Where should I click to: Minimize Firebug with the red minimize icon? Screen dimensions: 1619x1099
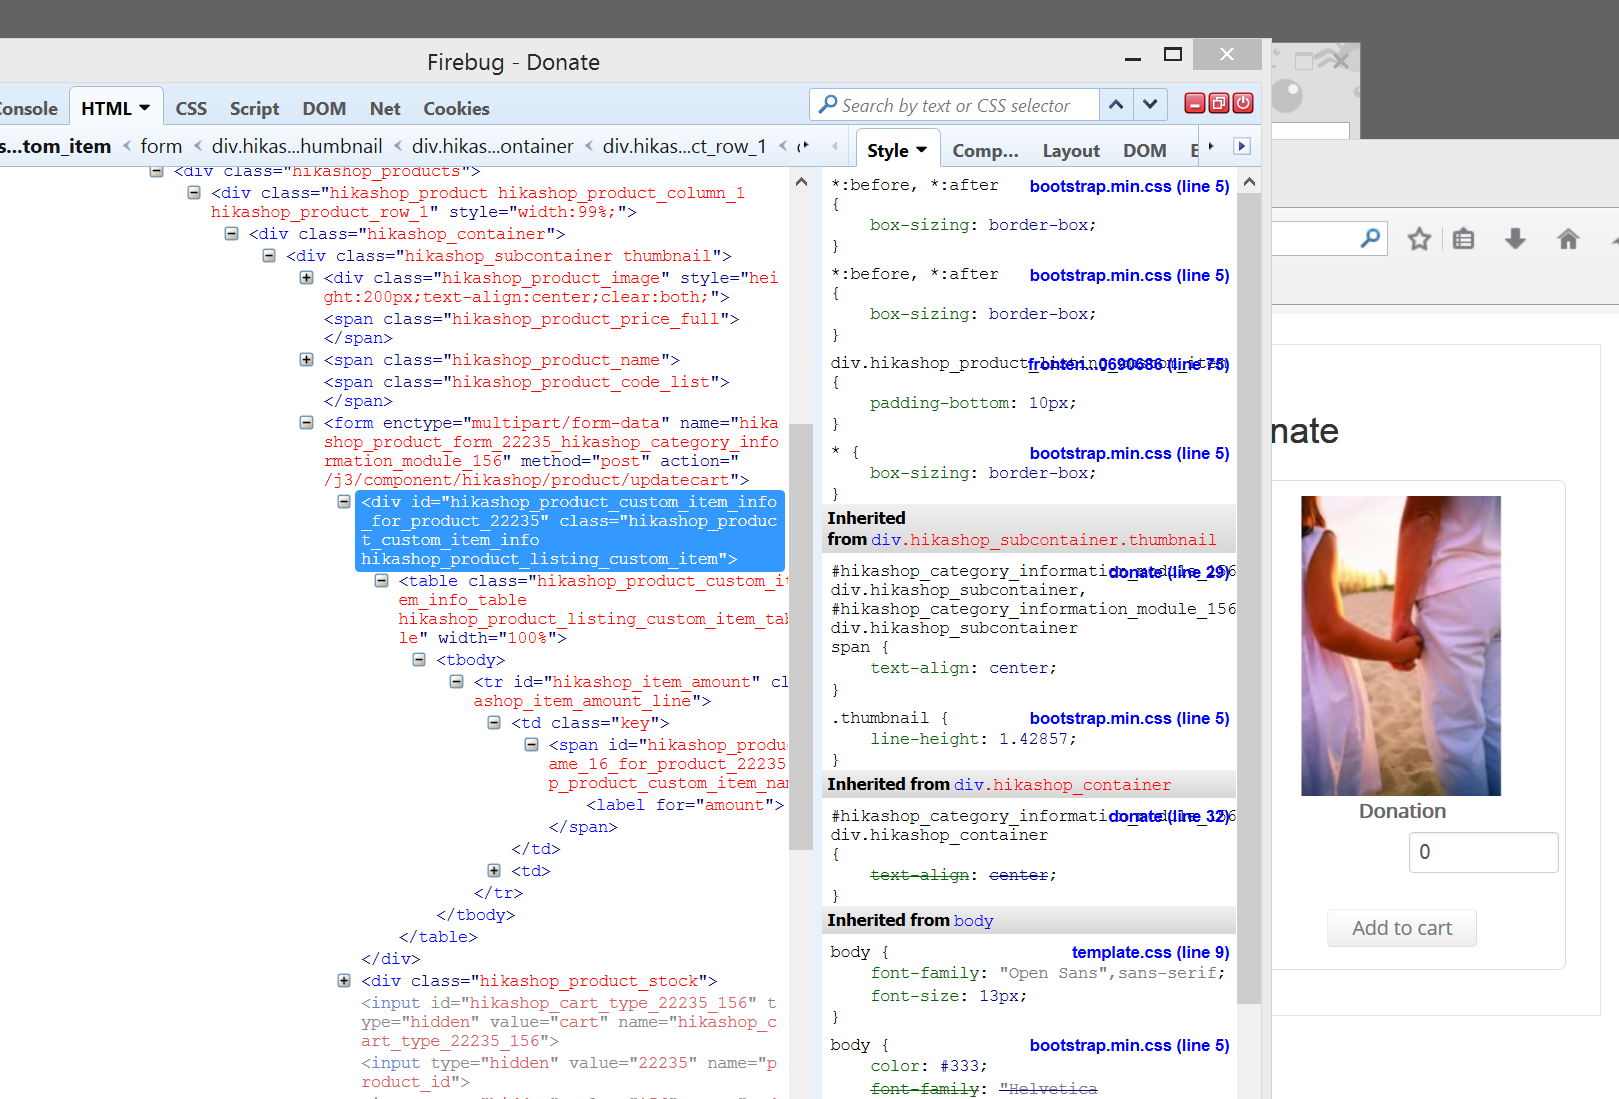[1195, 103]
